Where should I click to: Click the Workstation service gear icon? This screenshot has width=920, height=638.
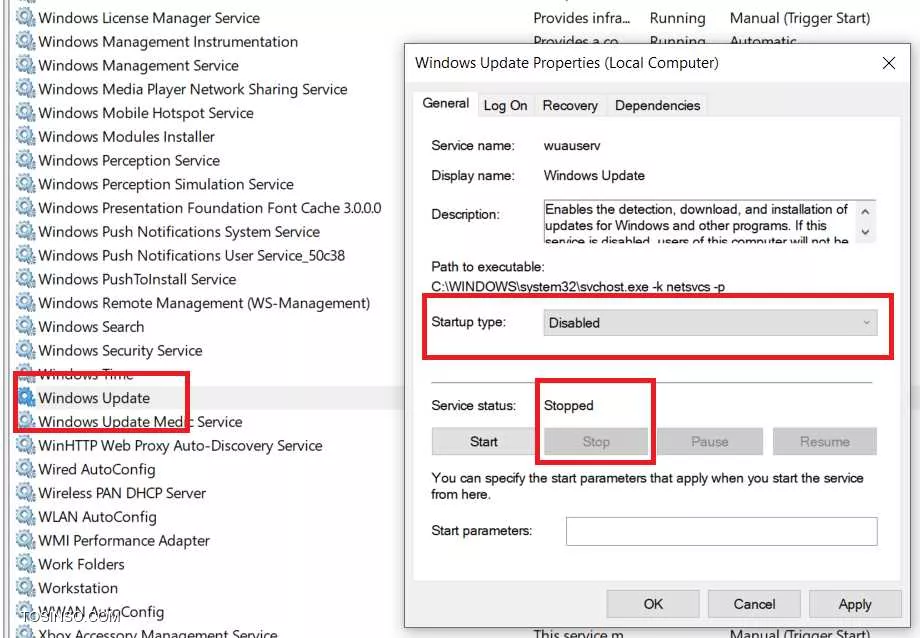(x=25, y=588)
